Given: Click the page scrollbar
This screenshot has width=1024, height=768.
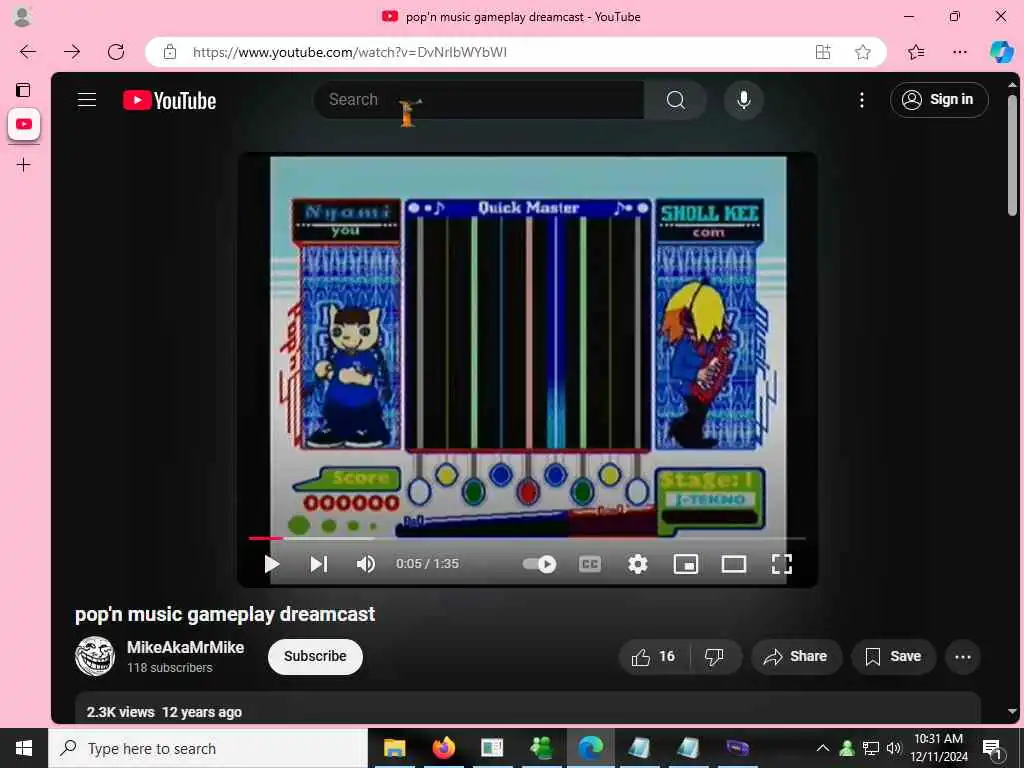Looking at the screenshot, I should pyautogui.click(x=1012, y=154).
